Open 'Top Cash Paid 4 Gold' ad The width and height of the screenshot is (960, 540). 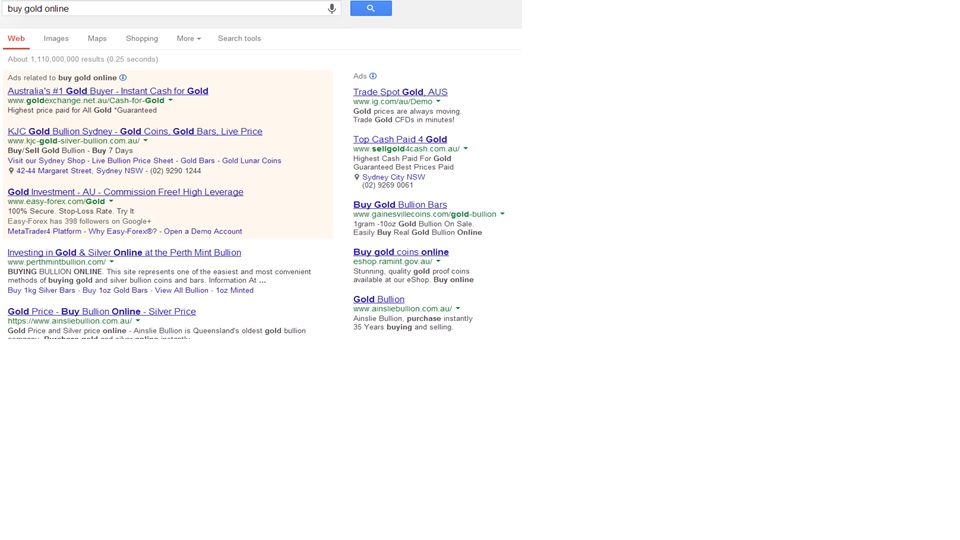tap(400, 139)
